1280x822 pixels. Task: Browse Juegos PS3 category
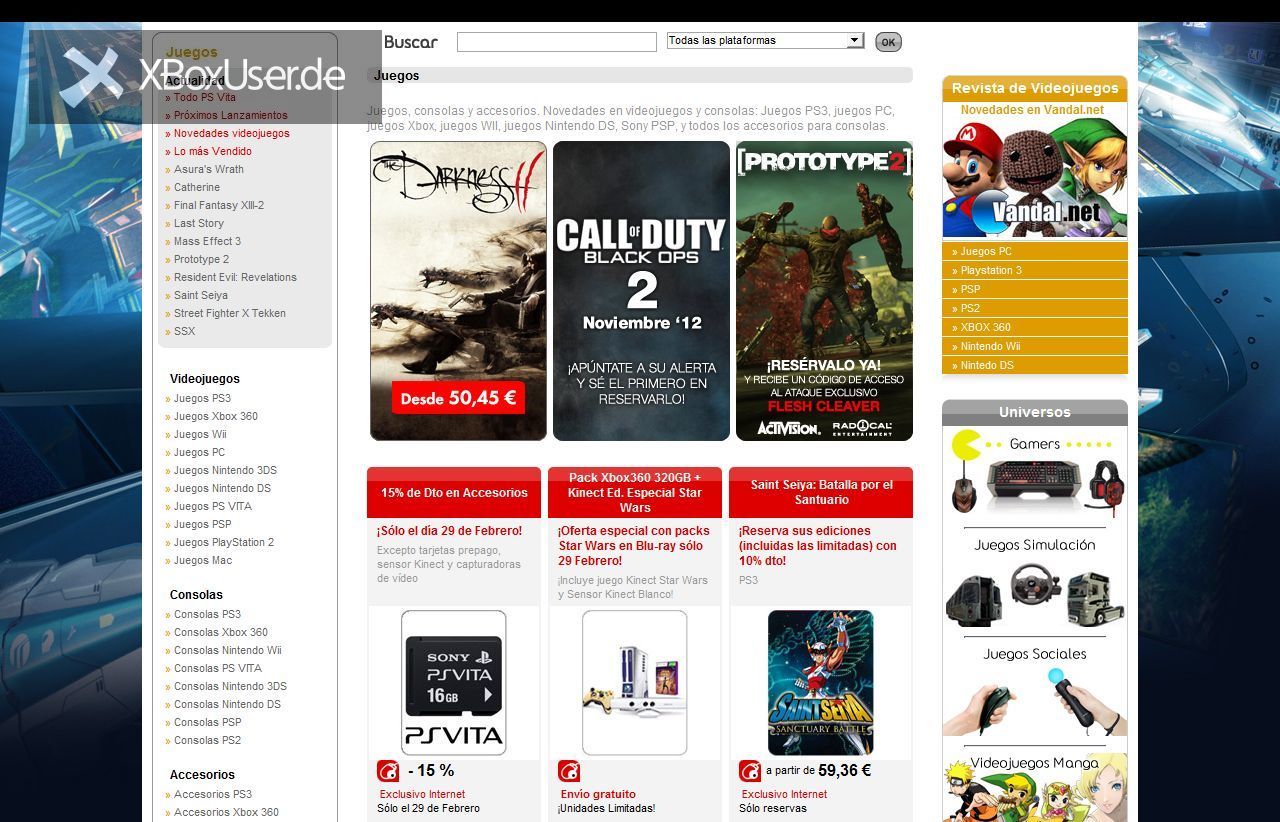pyautogui.click(x=202, y=398)
